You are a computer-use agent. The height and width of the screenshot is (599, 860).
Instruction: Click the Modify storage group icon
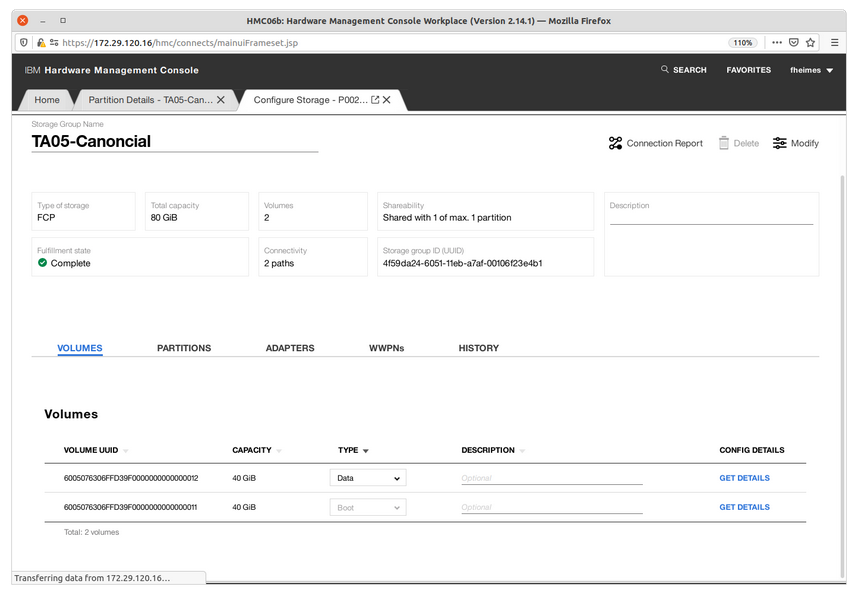[780, 144]
